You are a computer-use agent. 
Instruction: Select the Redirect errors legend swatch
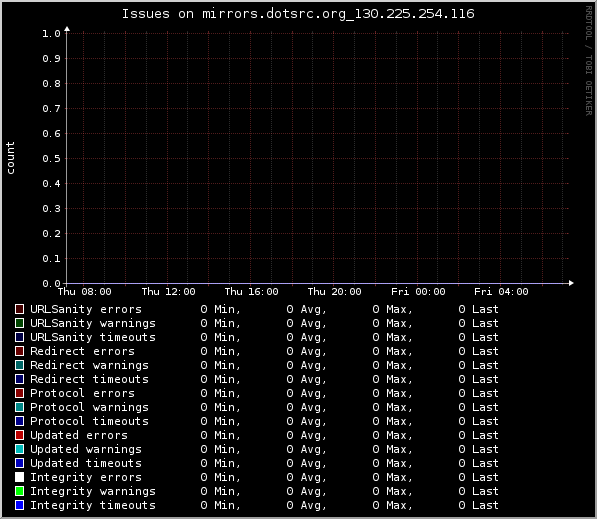[19, 351]
